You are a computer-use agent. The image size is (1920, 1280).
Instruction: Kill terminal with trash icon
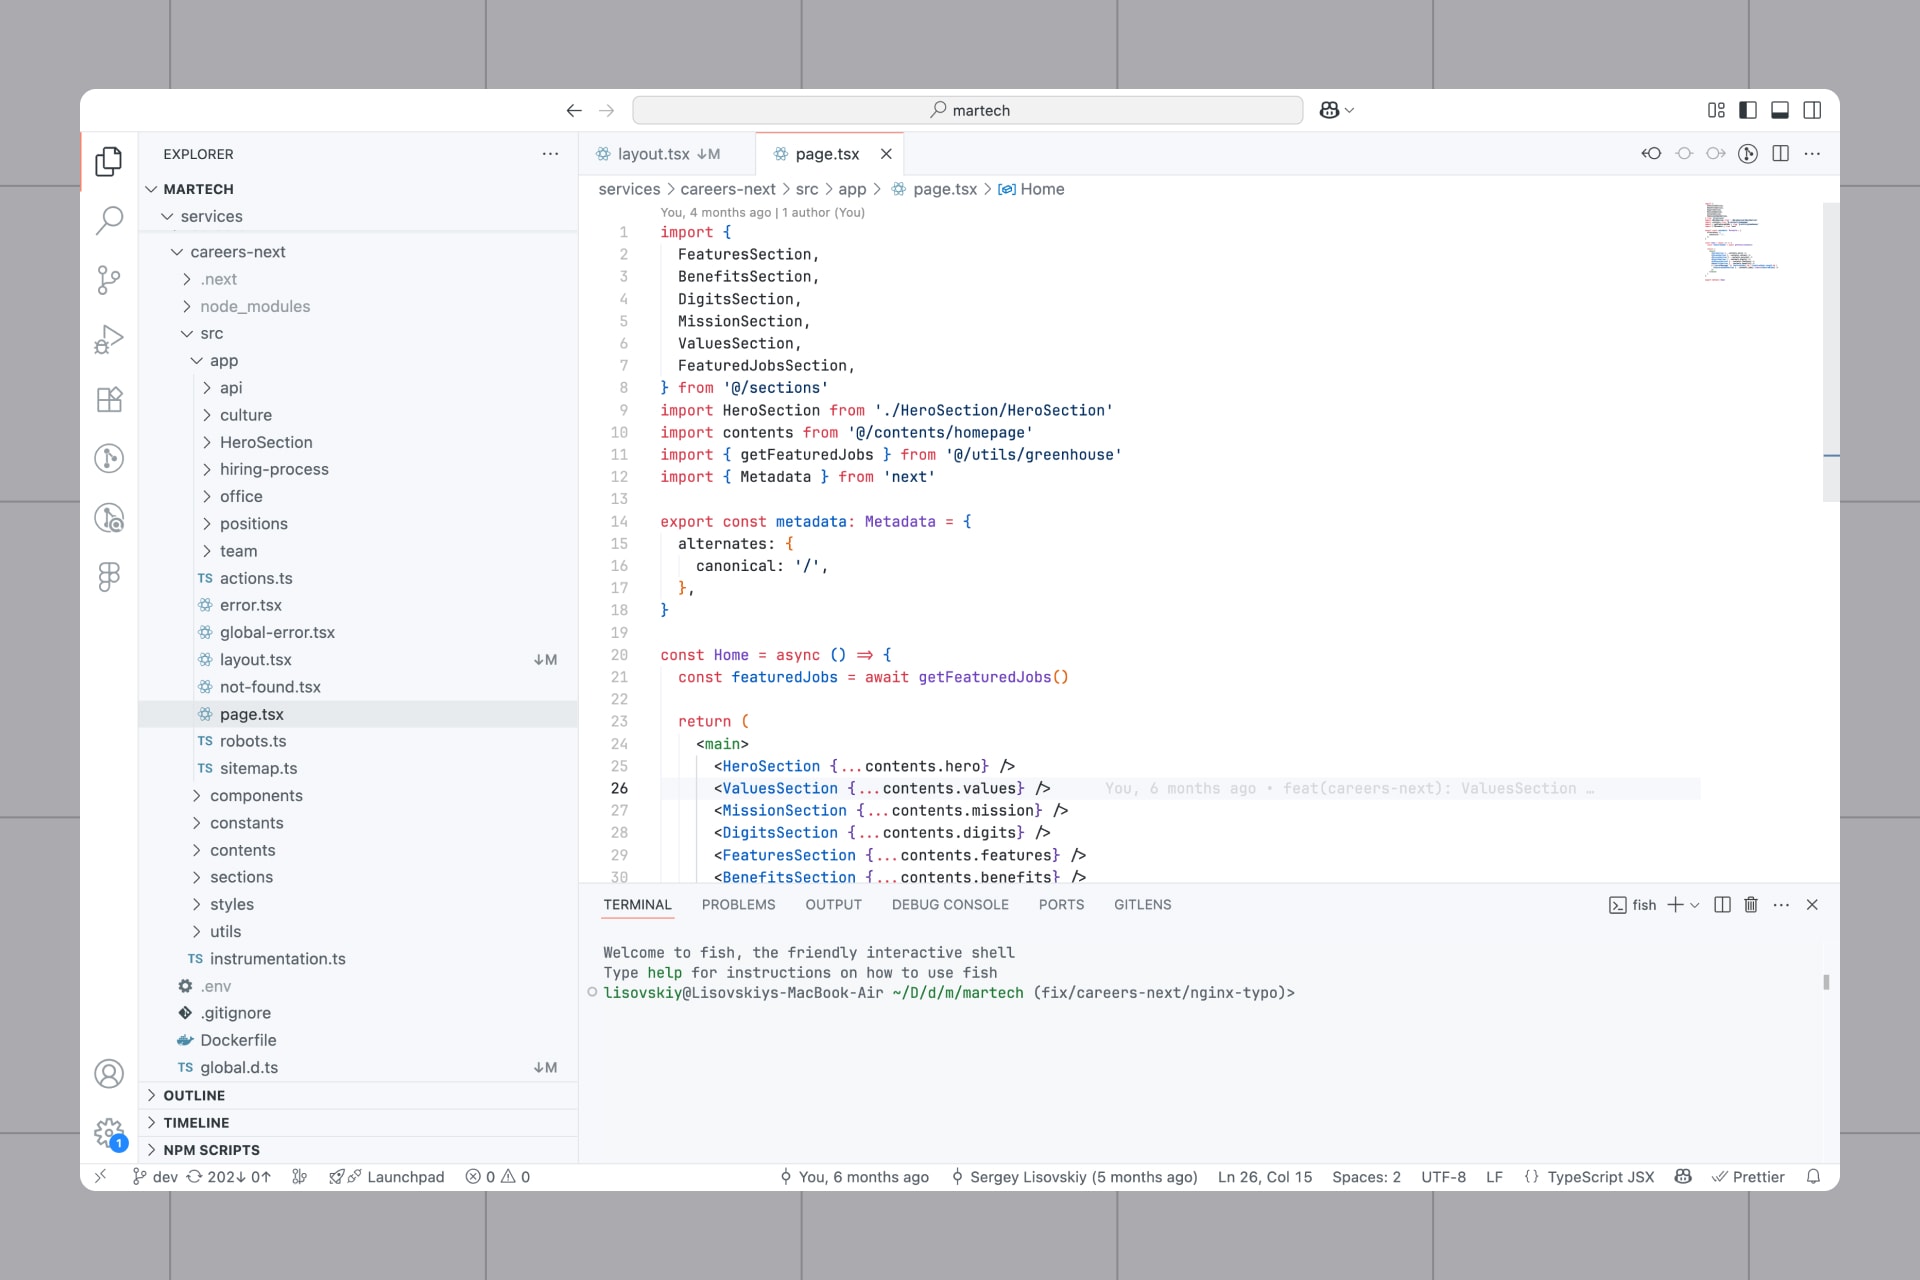pos(1751,905)
